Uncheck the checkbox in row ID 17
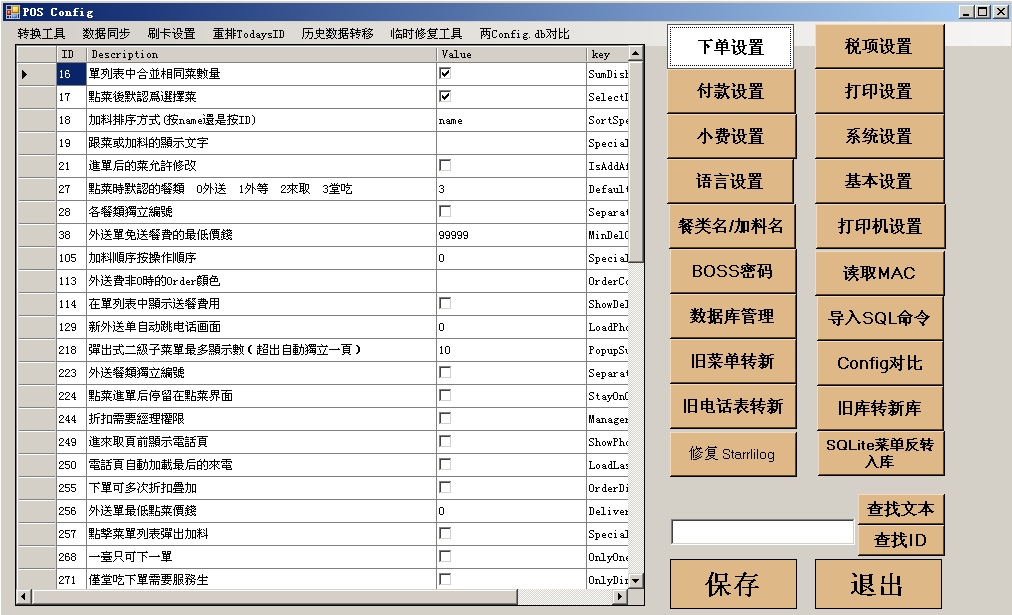The image size is (1012, 615). coord(445,97)
